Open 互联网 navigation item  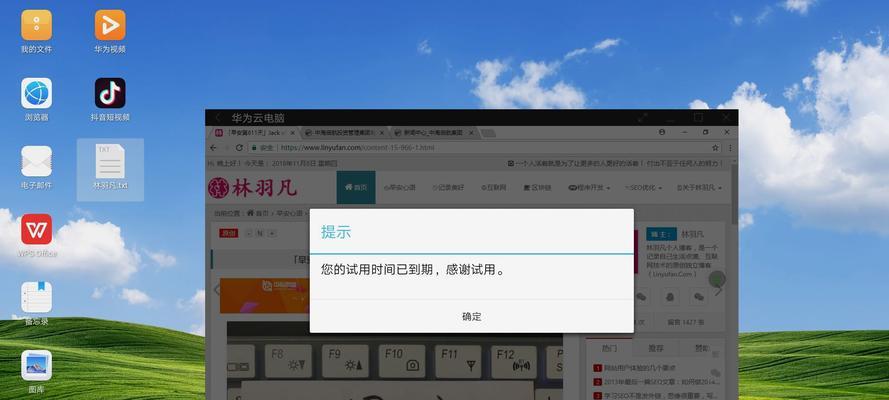coord(494,187)
